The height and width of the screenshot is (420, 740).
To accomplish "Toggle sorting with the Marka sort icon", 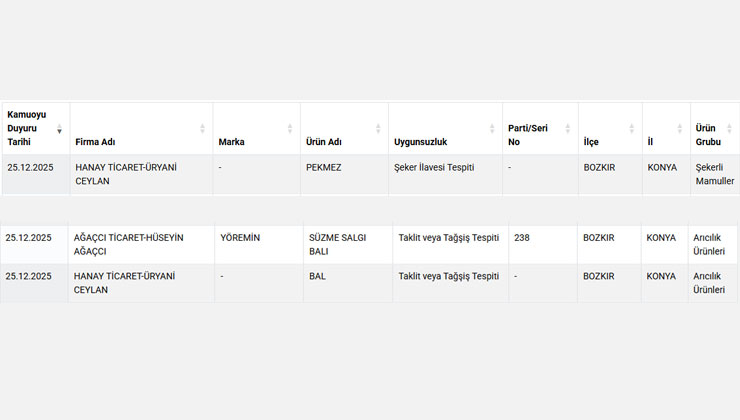I will click(290, 129).
